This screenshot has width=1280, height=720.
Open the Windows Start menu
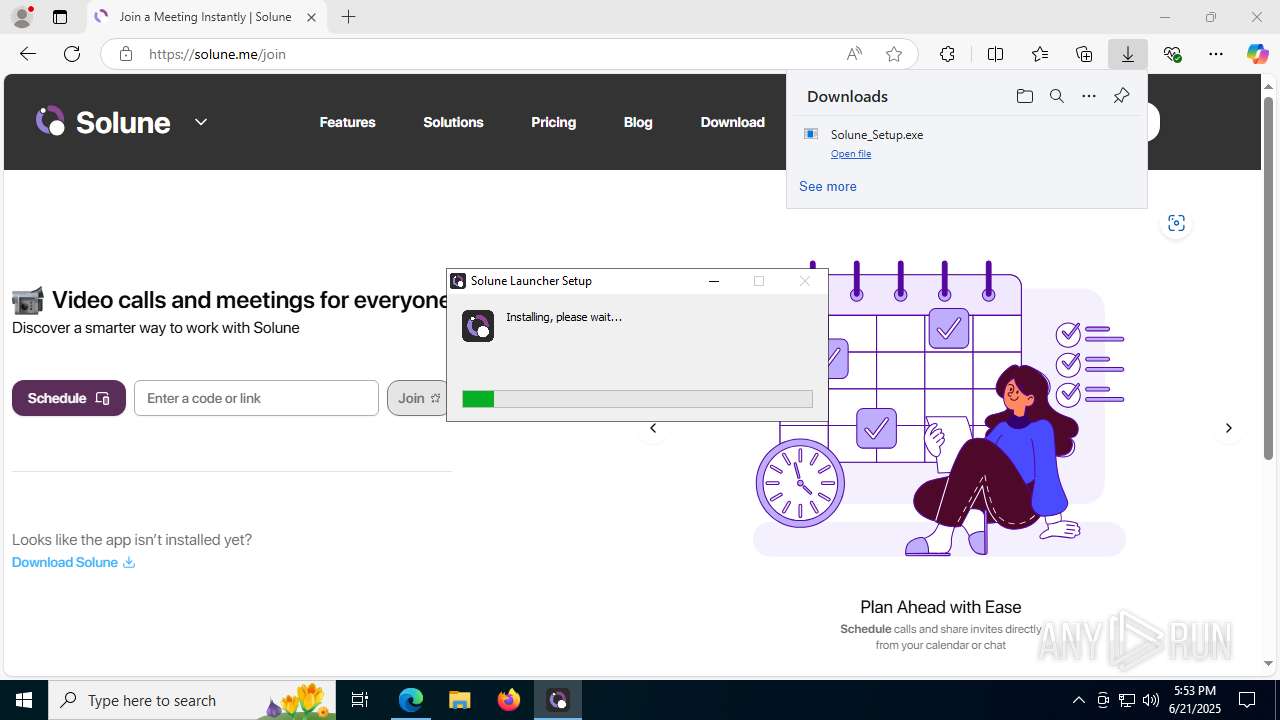24,700
